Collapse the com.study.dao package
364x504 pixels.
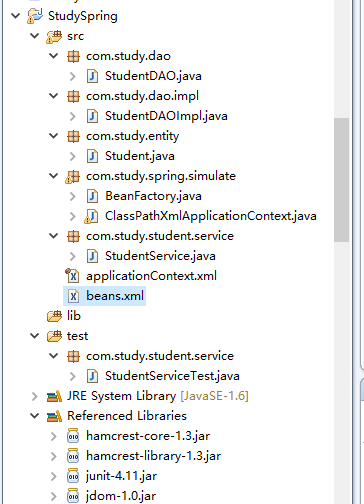pos(54,56)
